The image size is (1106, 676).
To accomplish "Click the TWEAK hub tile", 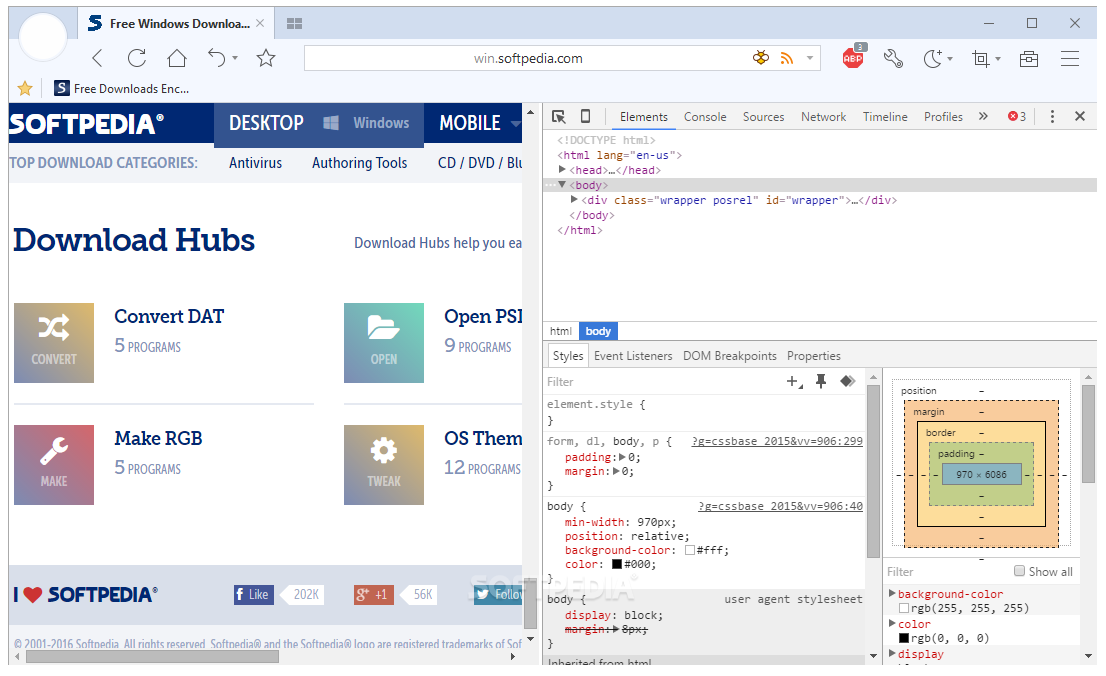I will tap(384, 465).
